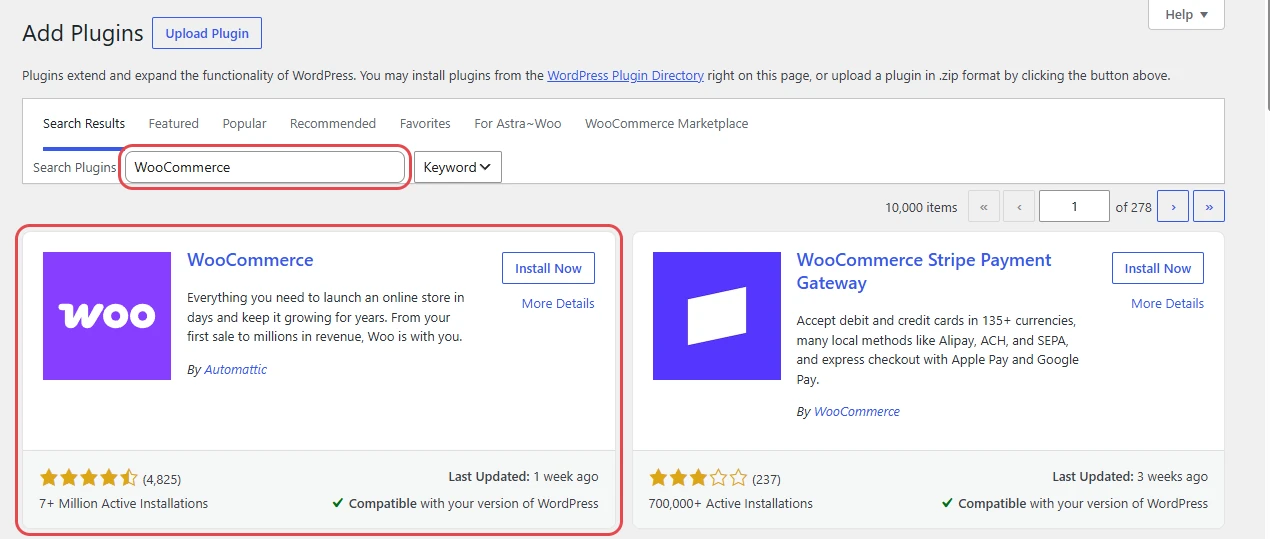Open the Featured plugins tab
The image size is (1270, 539).
point(174,124)
